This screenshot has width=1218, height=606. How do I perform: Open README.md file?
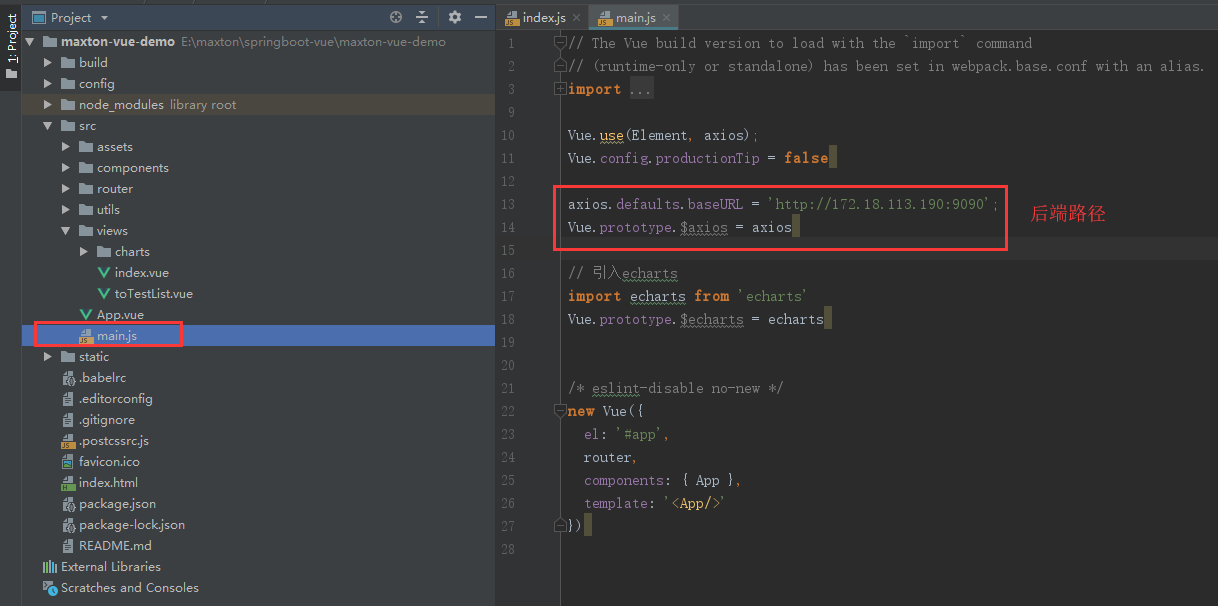[115, 546]
